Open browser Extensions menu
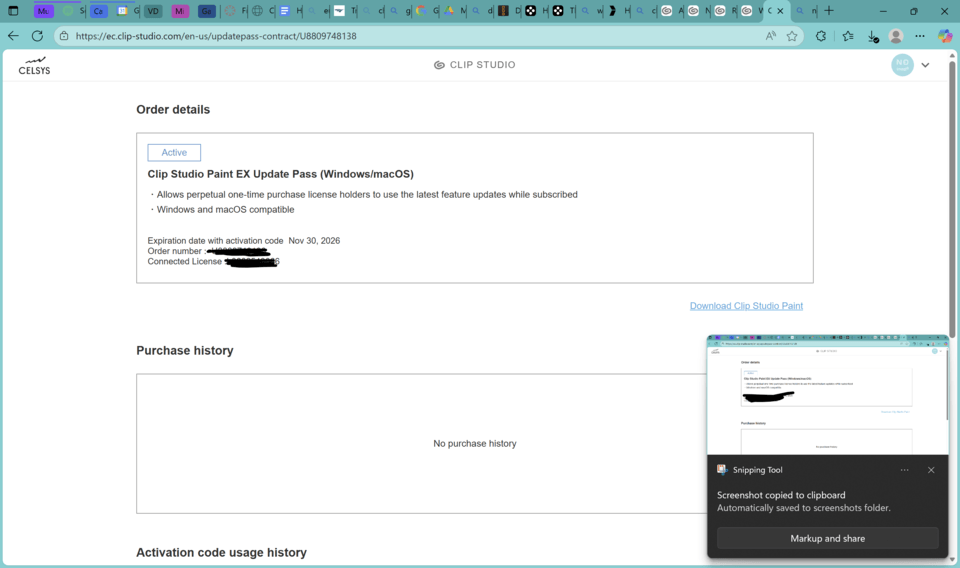The width and height of the screenshot is (960, 568). pyautogui.click(x=822, y=36)
